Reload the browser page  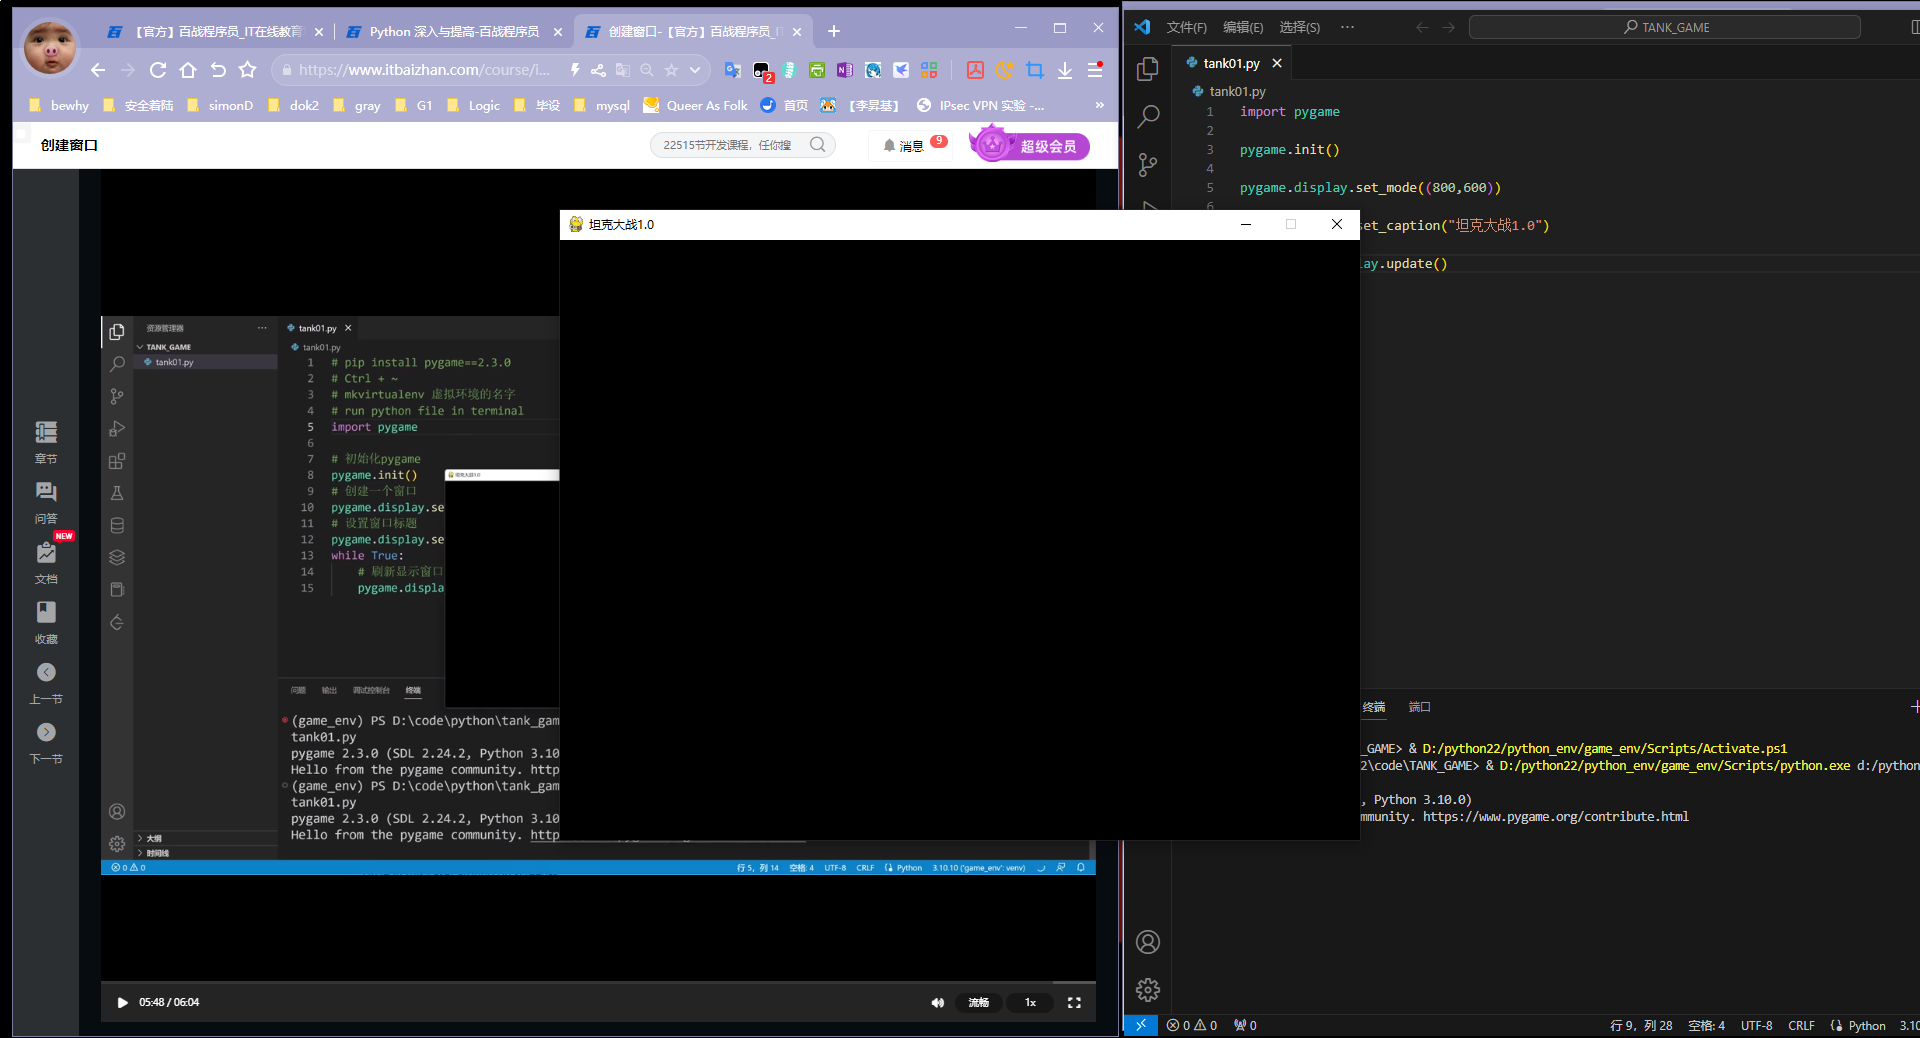coord(157,70)
